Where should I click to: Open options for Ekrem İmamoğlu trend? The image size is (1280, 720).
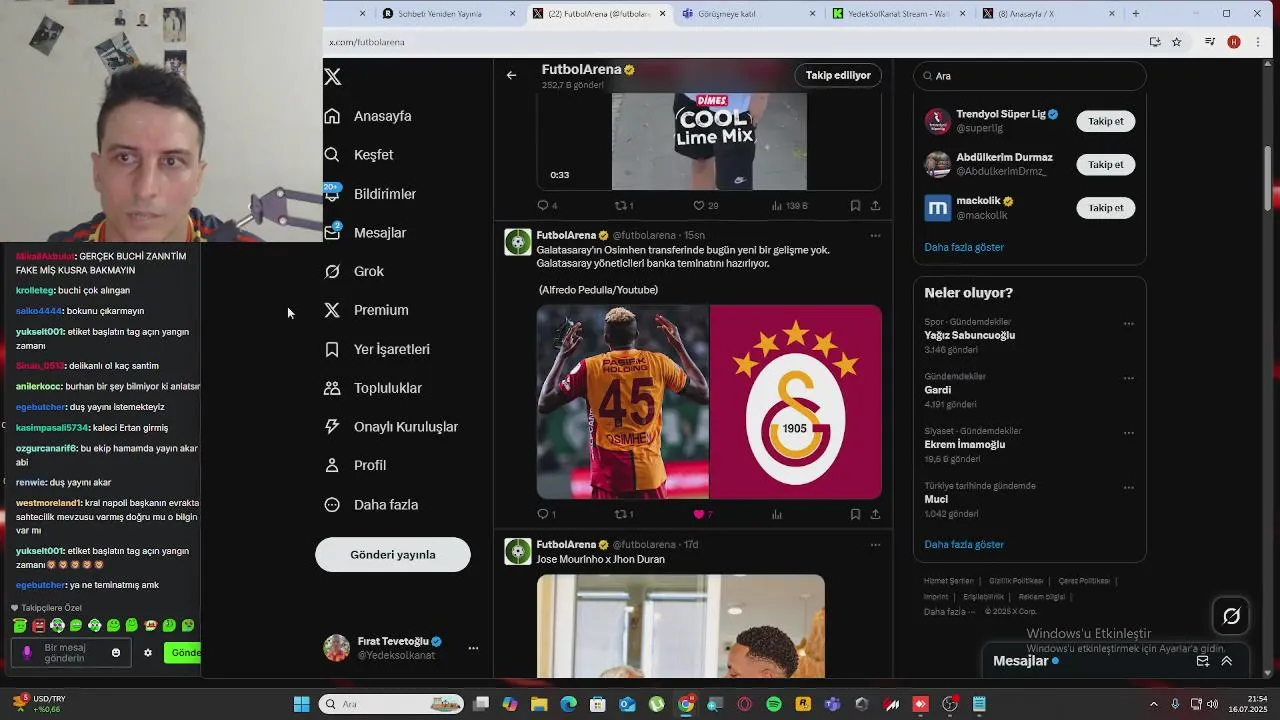1128,433
